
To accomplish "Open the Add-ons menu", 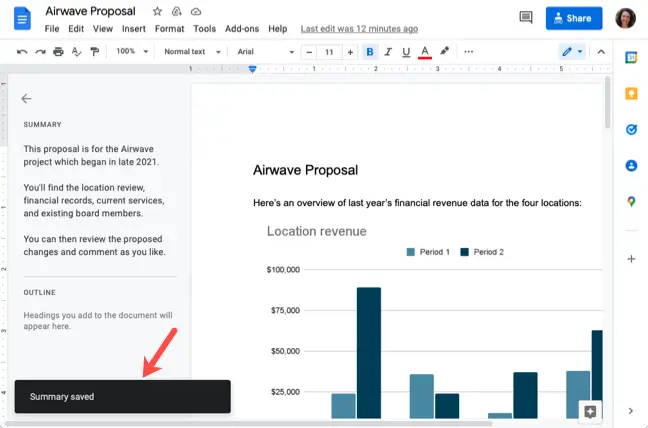I will point(242,29).
